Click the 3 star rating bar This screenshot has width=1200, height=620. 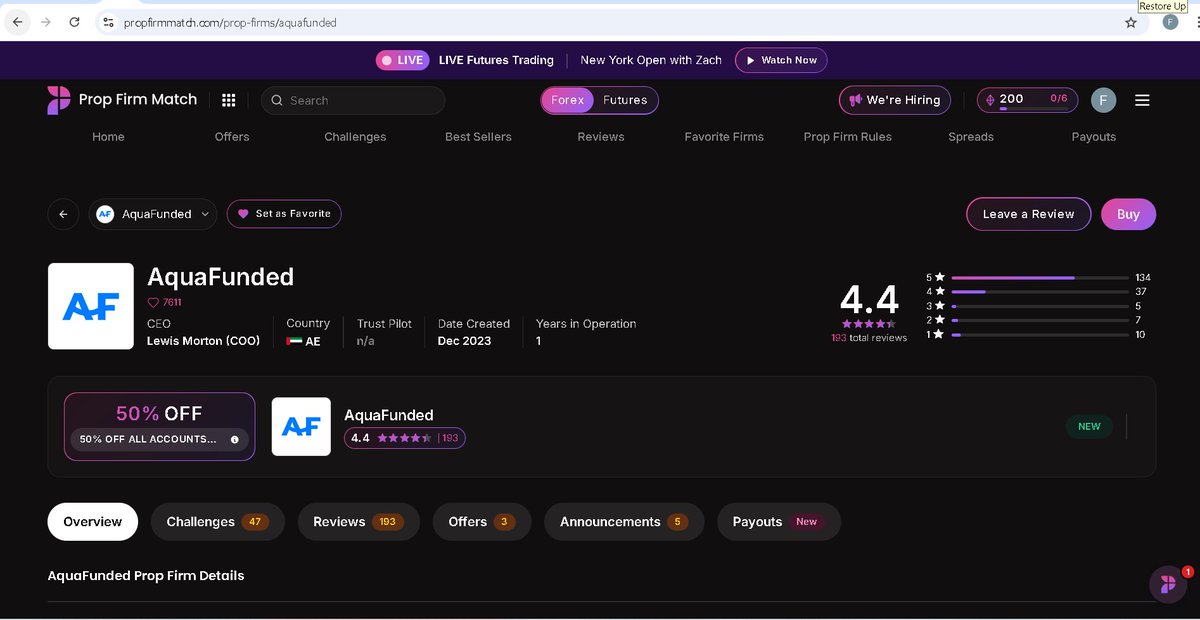tap(1039, 306)
